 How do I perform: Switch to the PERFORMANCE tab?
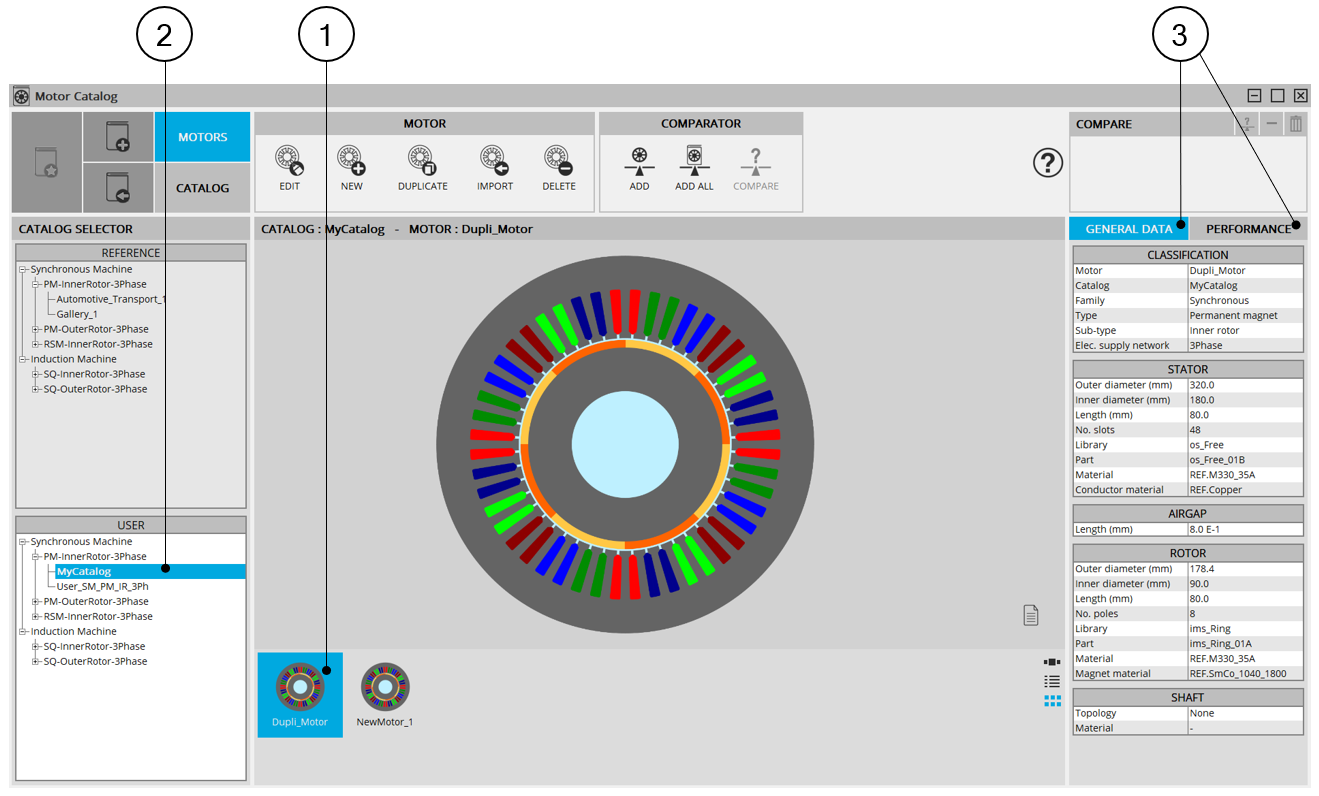click(1247, 229)
